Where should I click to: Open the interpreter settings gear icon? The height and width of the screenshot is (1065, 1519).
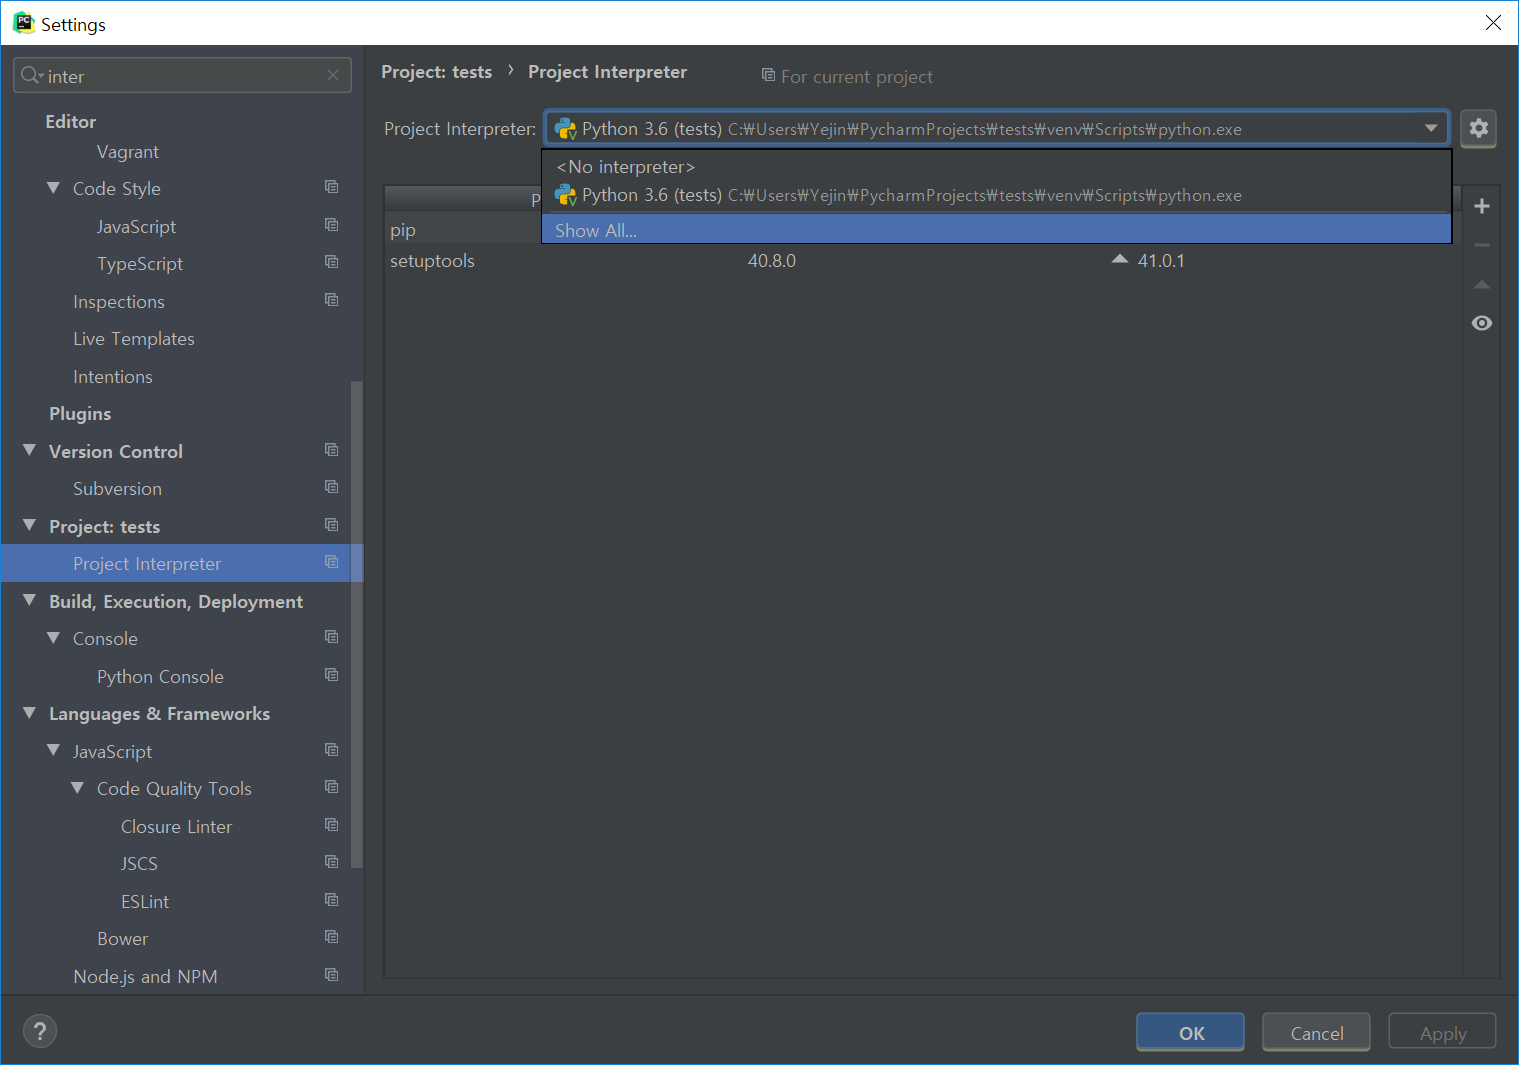coord(1478,128)
